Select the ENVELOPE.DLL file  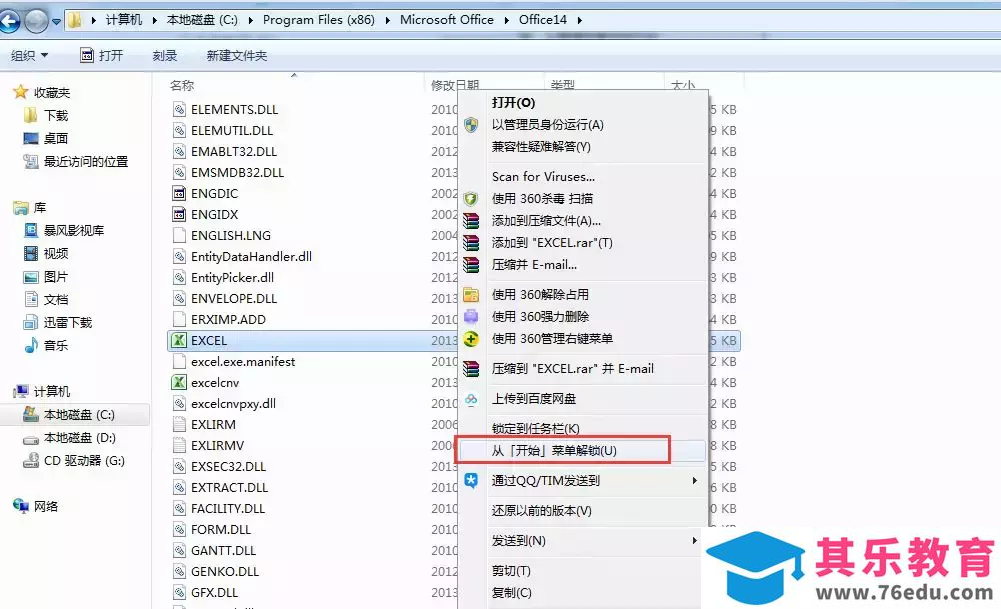pos(234,299)
